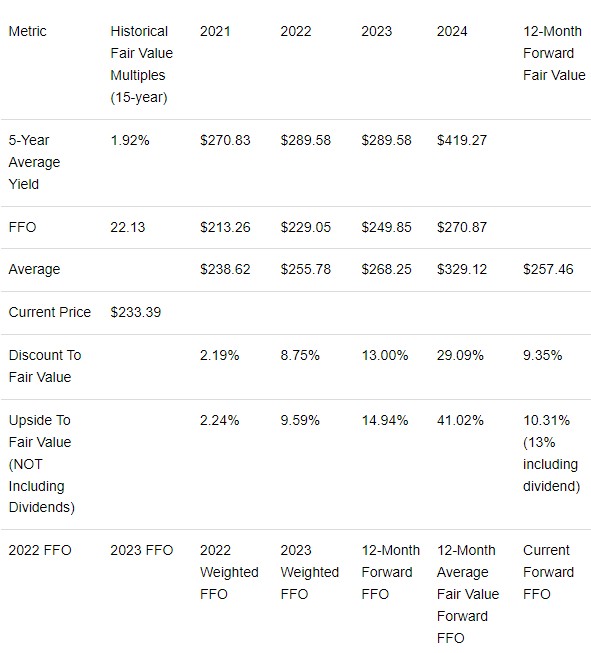Image resolution: width=591 pixels, height=653 pixels.
Task: Select the FFO multiple 22.13 cell
Action: (x=127, y=227)
